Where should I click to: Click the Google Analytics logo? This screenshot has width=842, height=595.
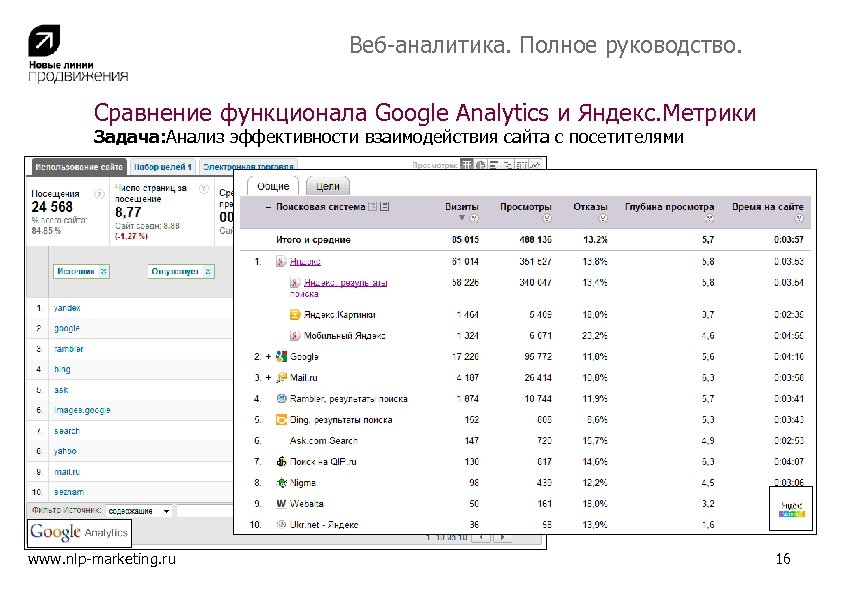79,533
